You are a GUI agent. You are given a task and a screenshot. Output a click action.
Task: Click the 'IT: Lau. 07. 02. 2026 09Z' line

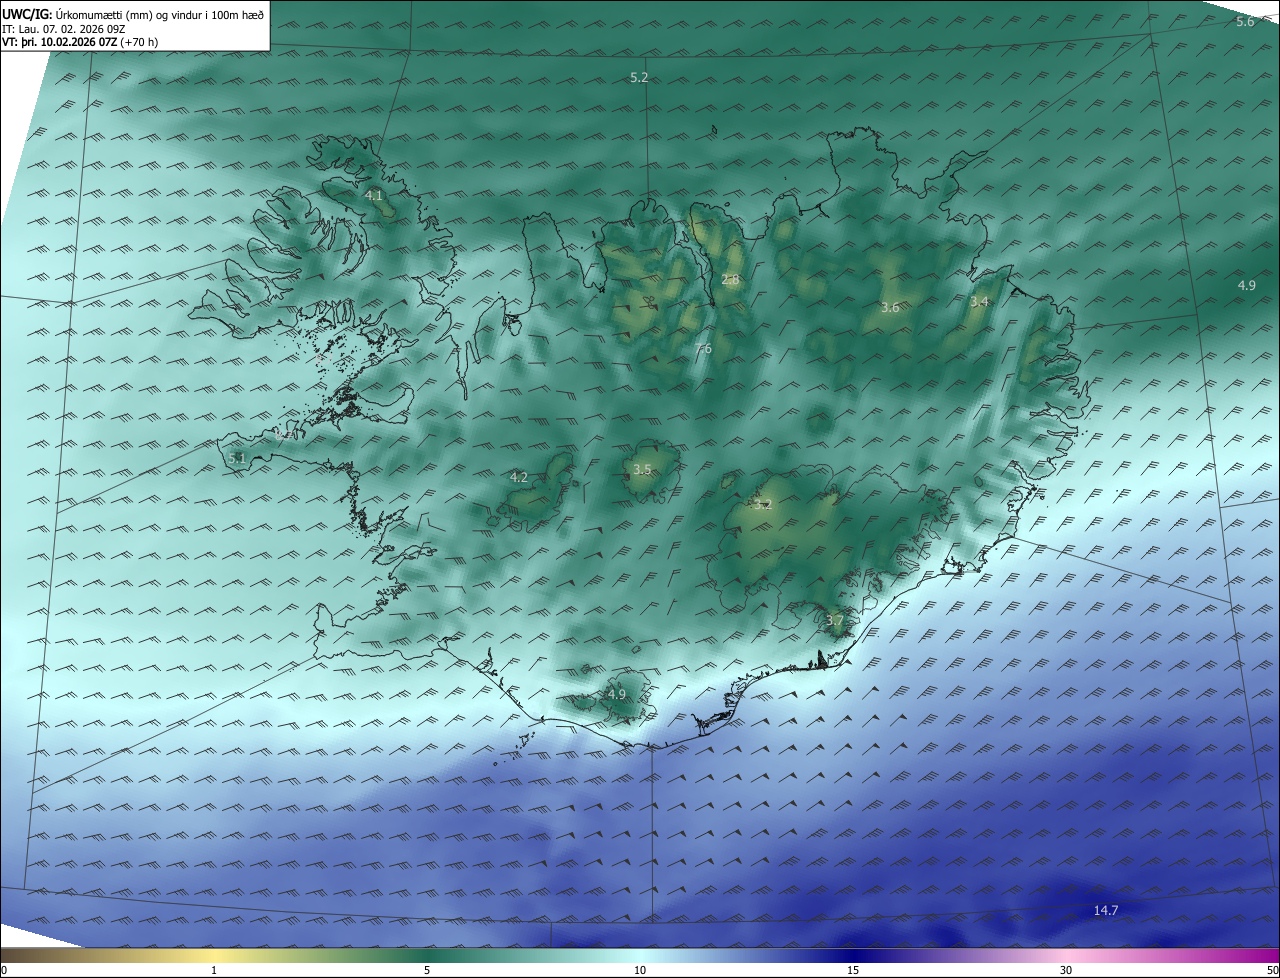(63, 28)
